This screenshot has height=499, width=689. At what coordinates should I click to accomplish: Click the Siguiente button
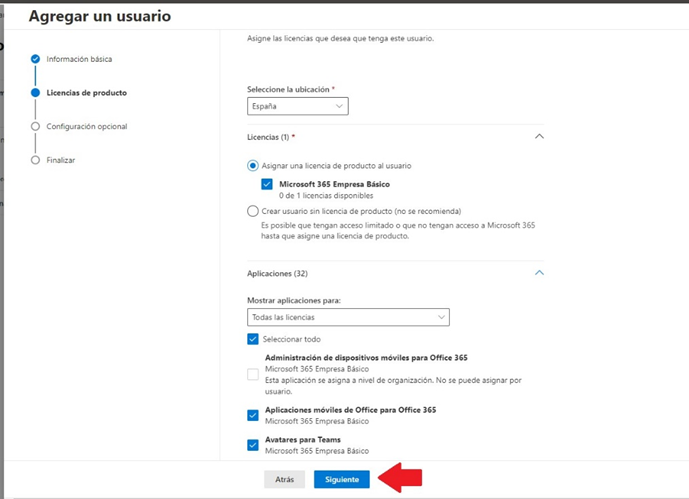(341, 479)
